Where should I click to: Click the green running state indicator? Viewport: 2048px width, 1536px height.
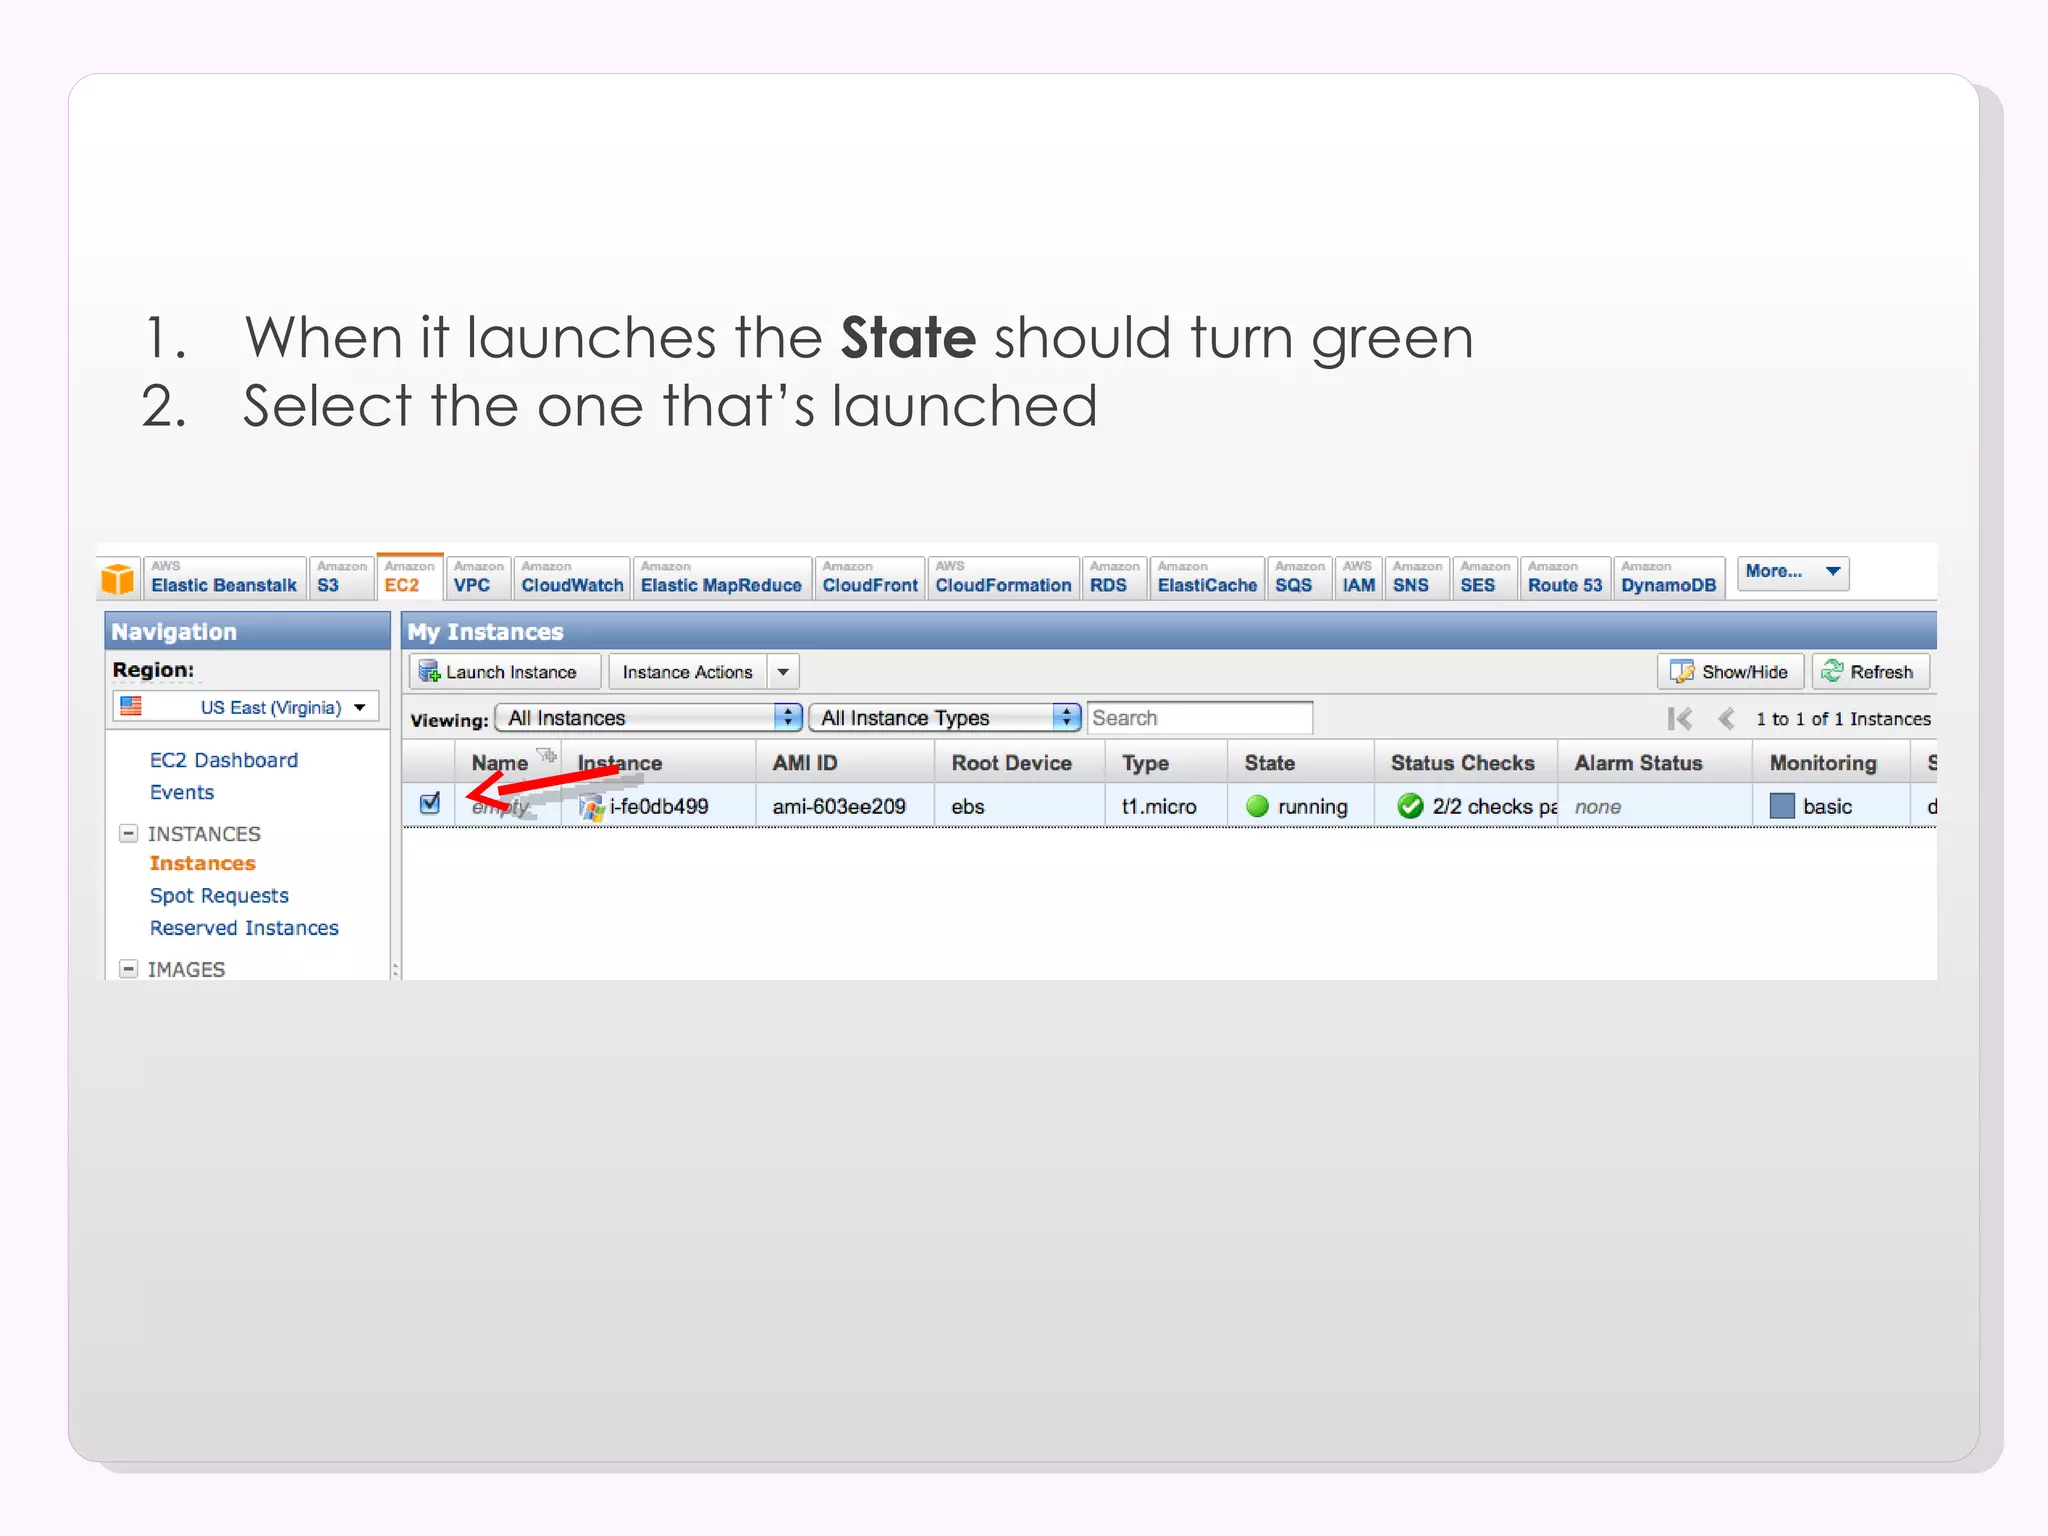pyautogui.click(x=1257, y=806)
